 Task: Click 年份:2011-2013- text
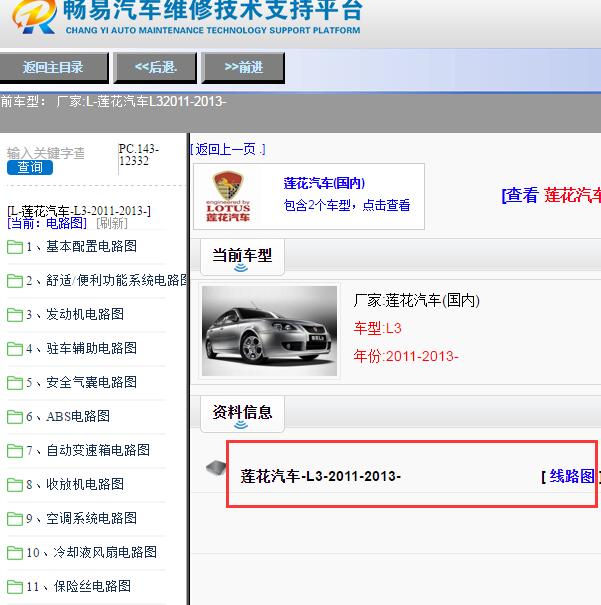tap(406, 356)
